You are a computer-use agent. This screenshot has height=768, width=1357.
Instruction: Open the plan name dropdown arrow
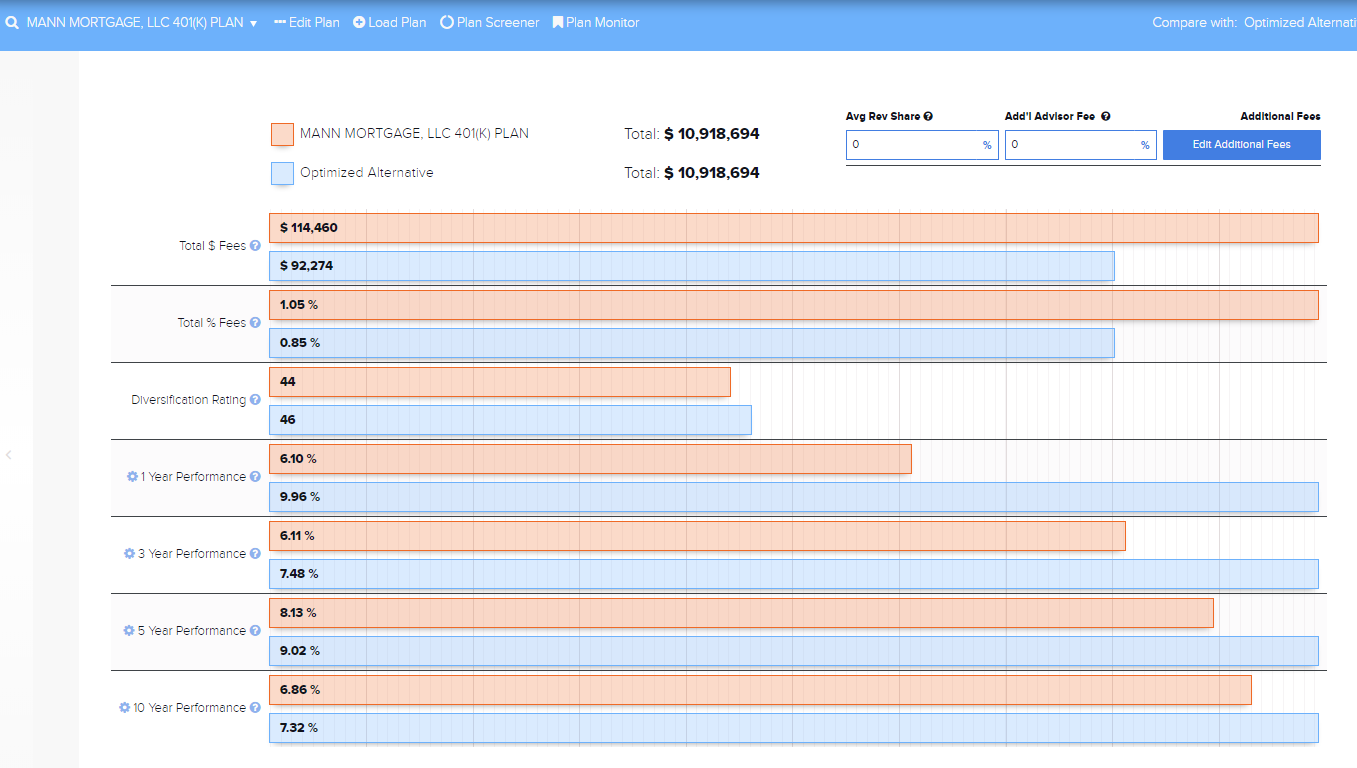(254, 23)
